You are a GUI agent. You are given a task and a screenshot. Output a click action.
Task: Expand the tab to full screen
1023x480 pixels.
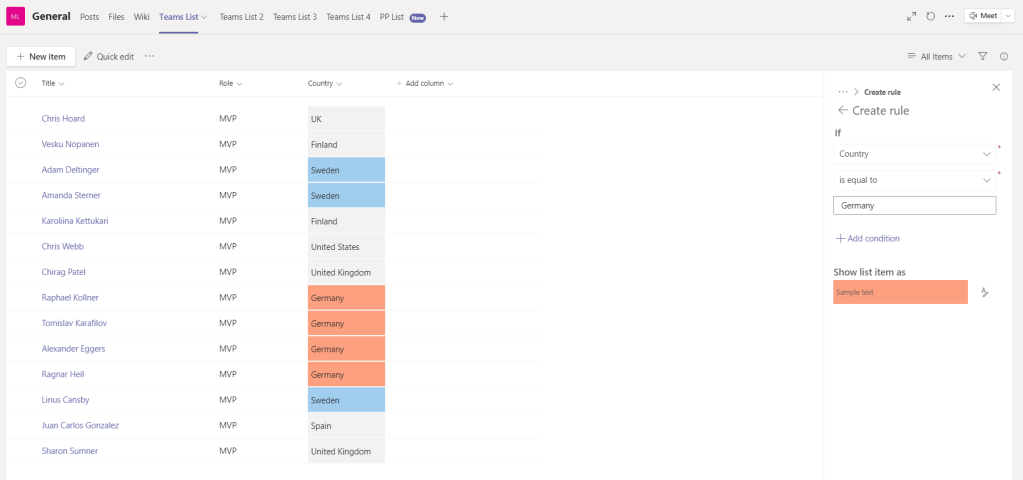point(911,16)
